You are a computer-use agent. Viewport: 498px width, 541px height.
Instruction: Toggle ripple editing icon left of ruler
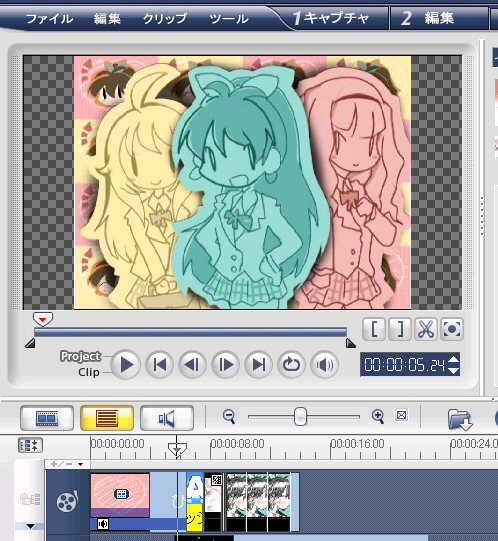pyautogui.click(x=30, y=445)
